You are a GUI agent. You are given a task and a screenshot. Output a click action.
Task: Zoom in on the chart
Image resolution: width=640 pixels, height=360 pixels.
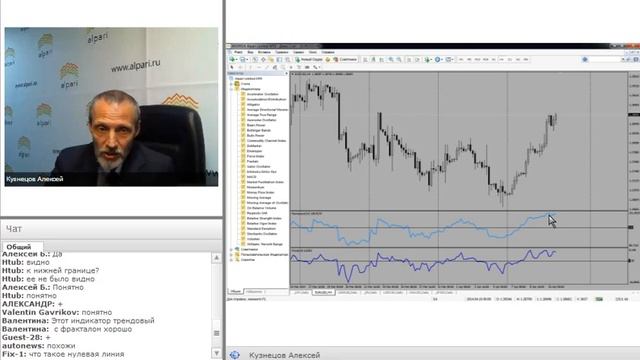(x=391, y=60)
